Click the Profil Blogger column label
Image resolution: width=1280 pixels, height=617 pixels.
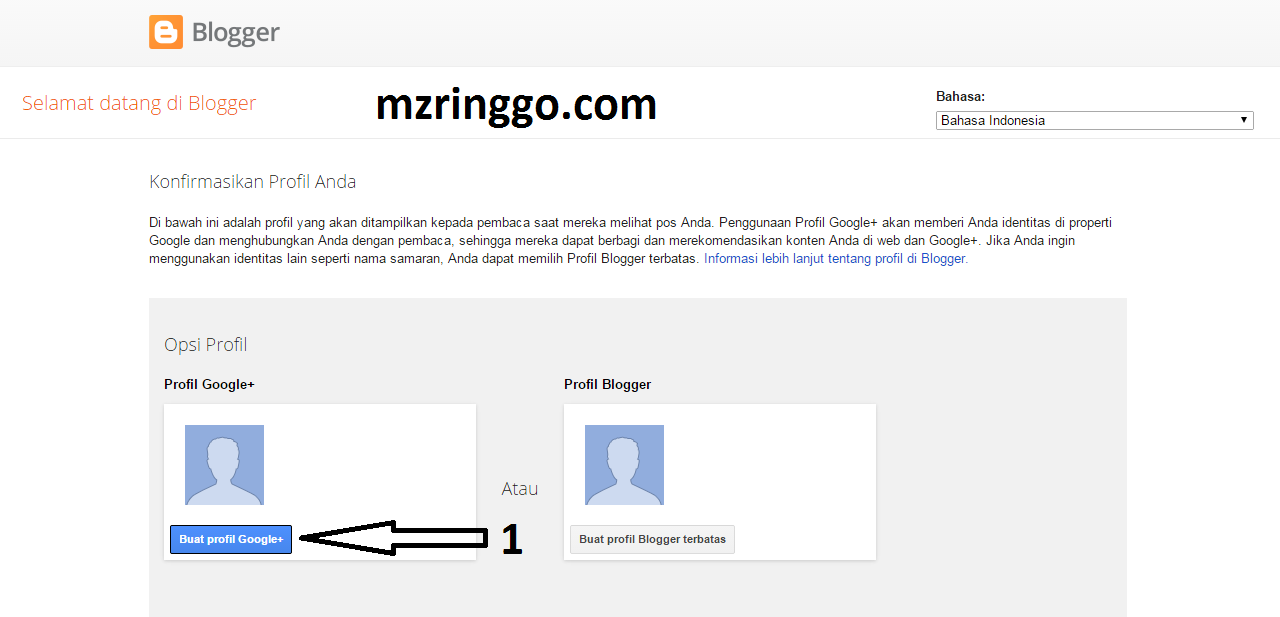[608, 384]
